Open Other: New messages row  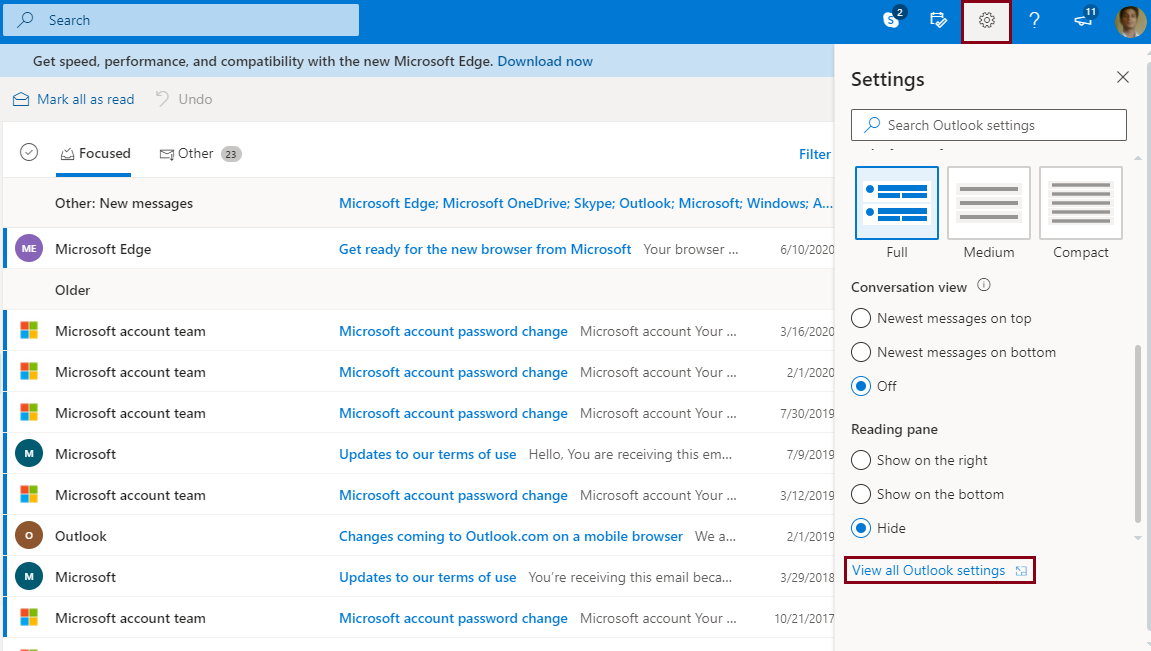pyautogui.click(x=418, y=203)
